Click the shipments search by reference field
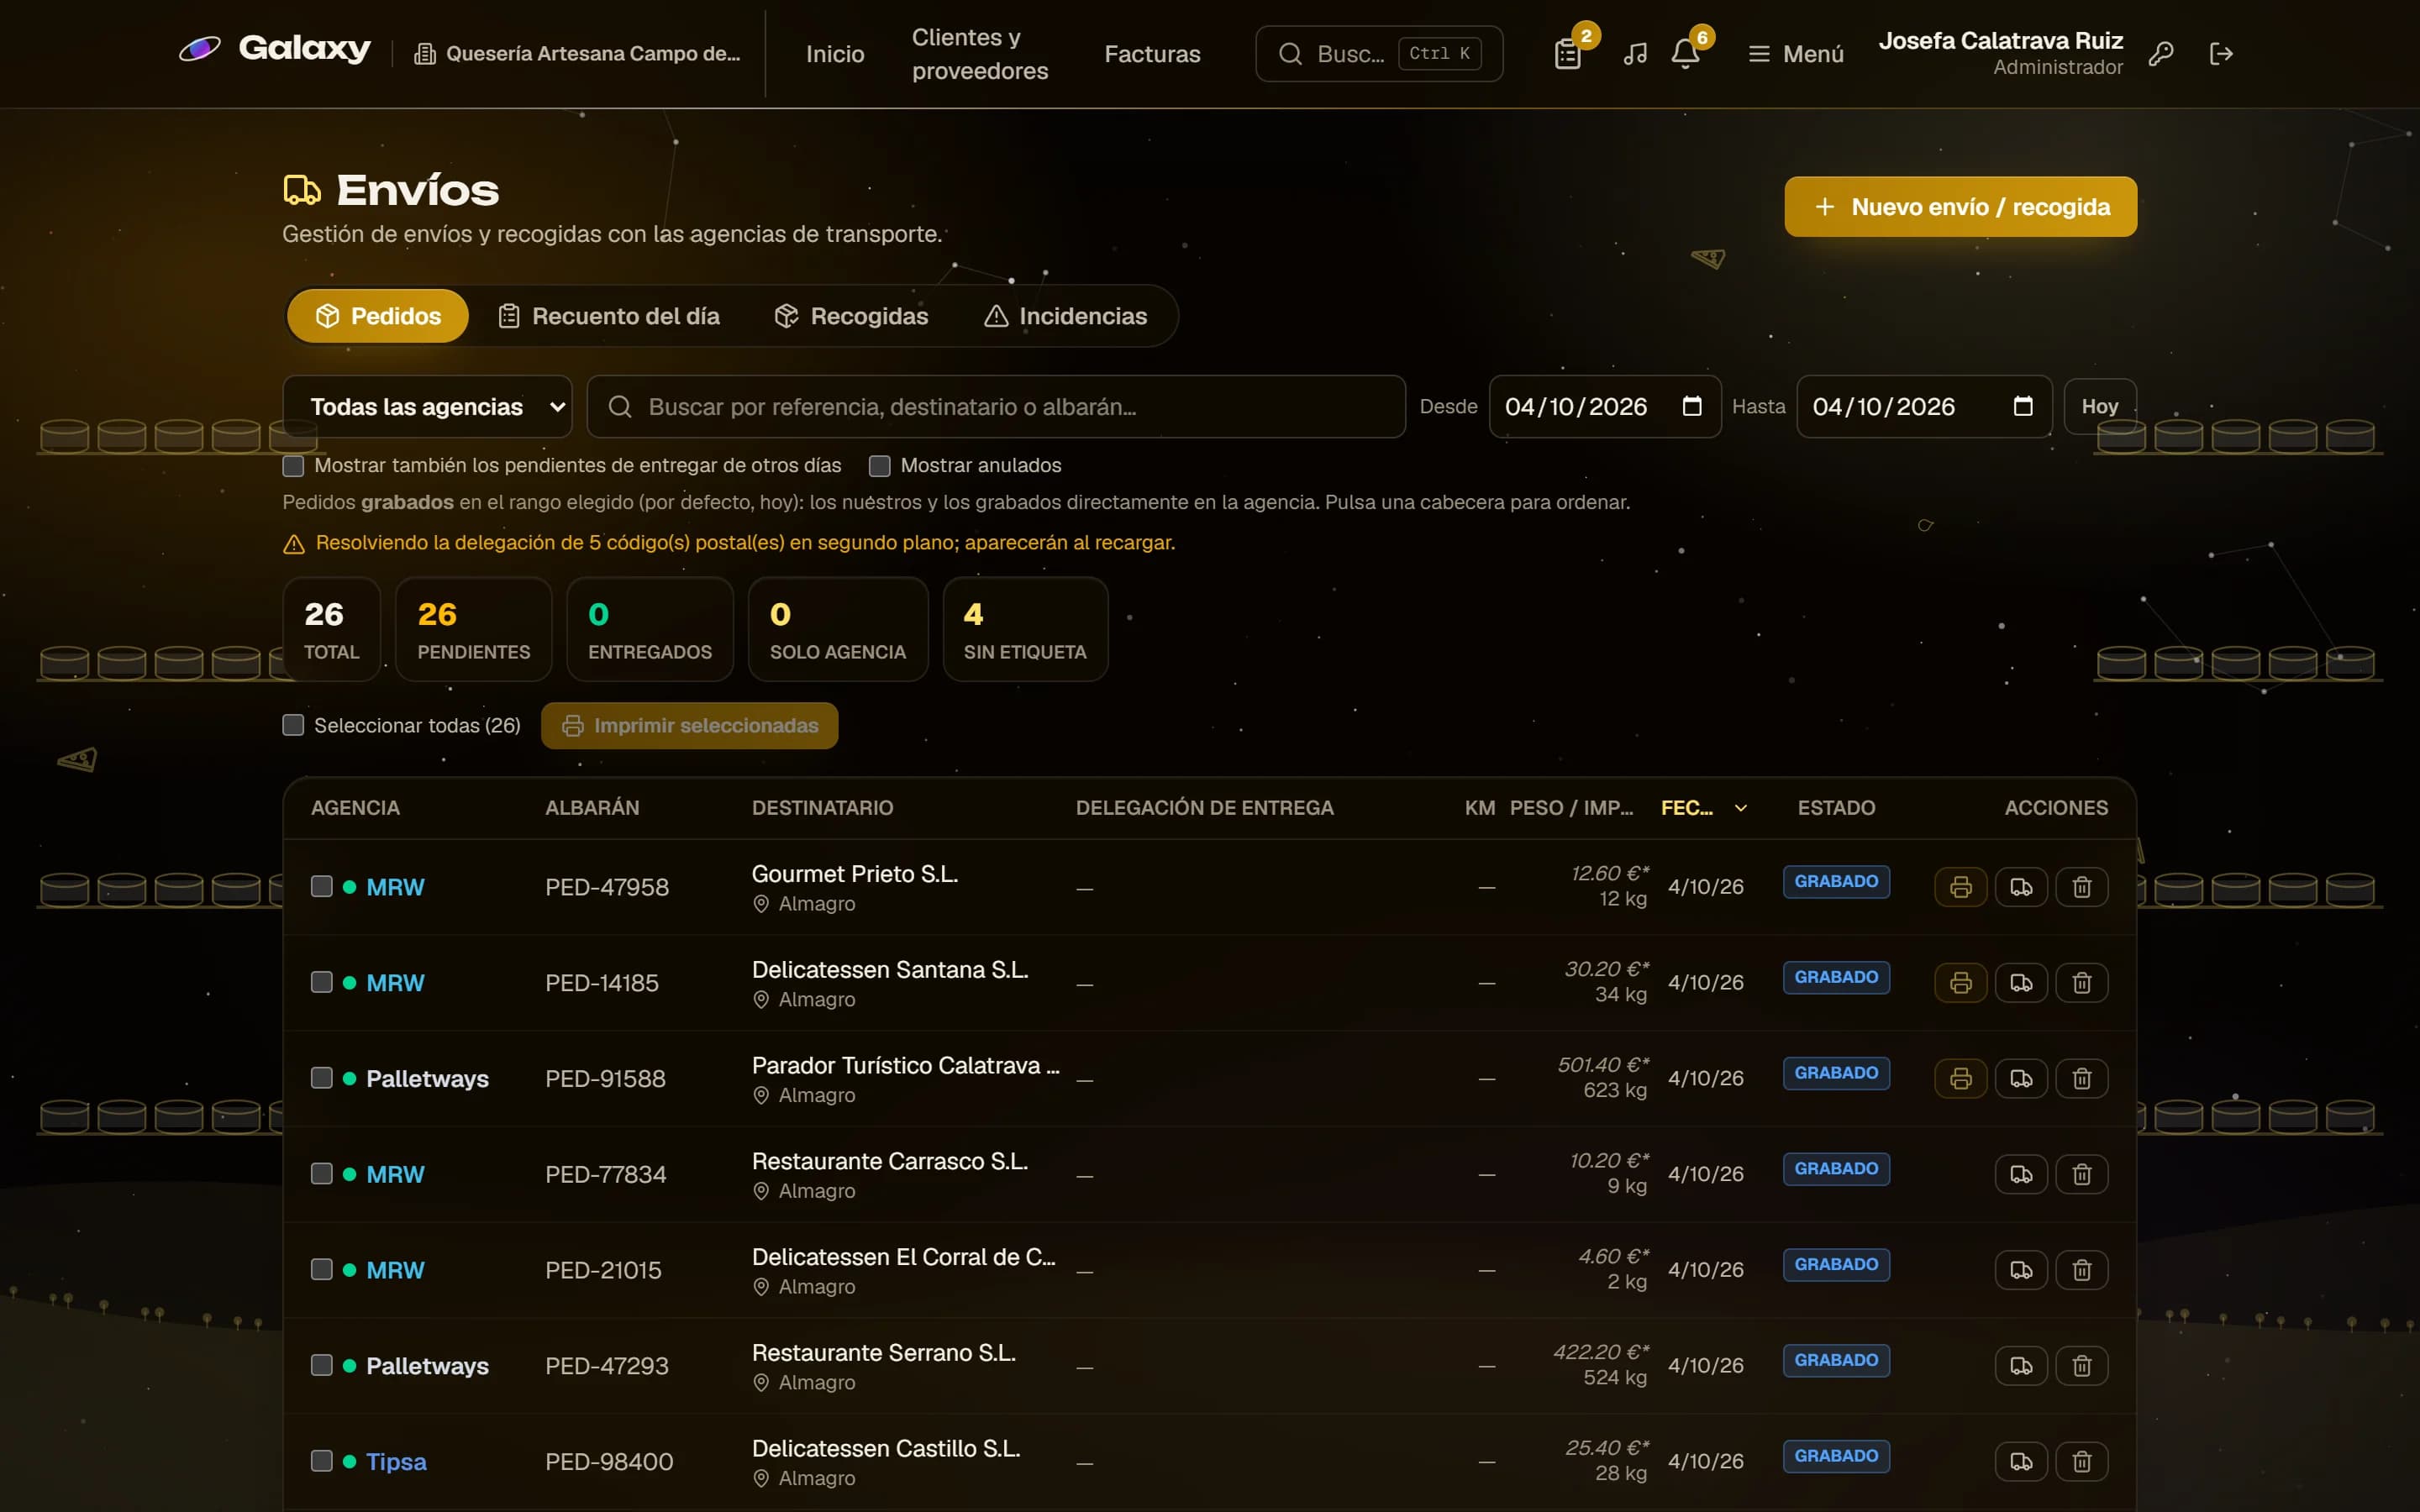 pyautogui.click(x=996, y=407)
